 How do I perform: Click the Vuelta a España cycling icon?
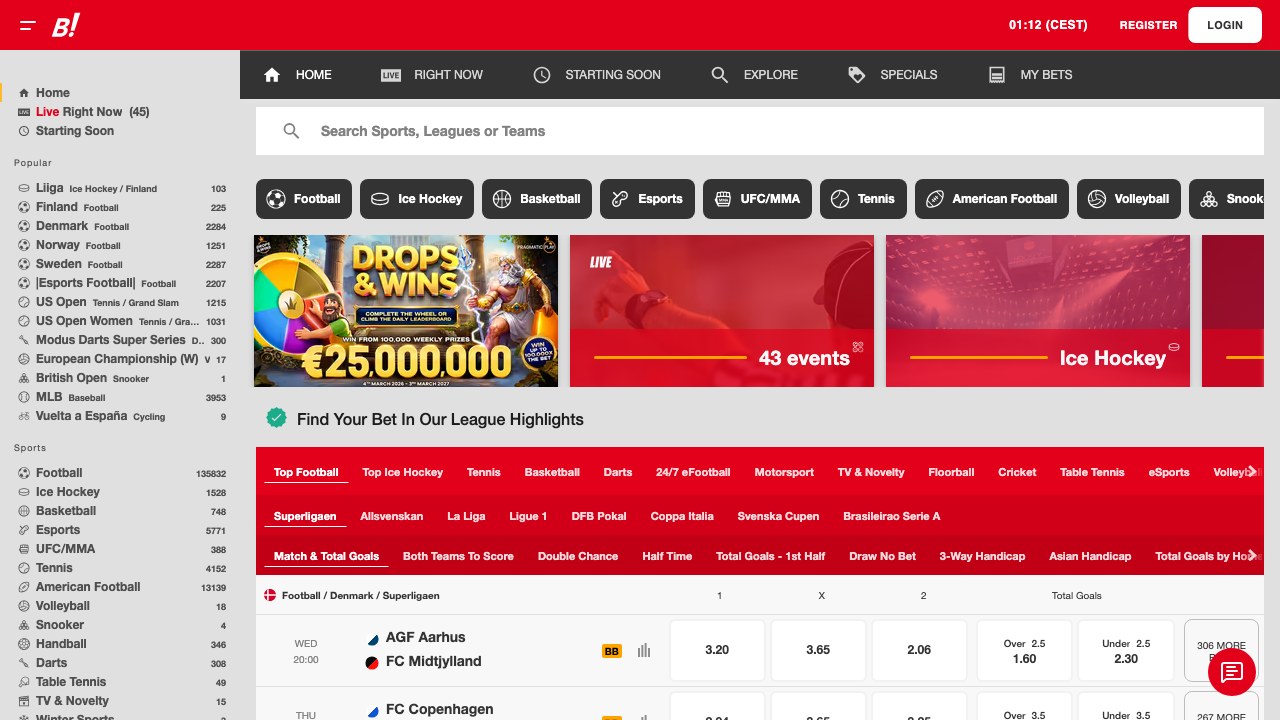click(x=24, y=416)
